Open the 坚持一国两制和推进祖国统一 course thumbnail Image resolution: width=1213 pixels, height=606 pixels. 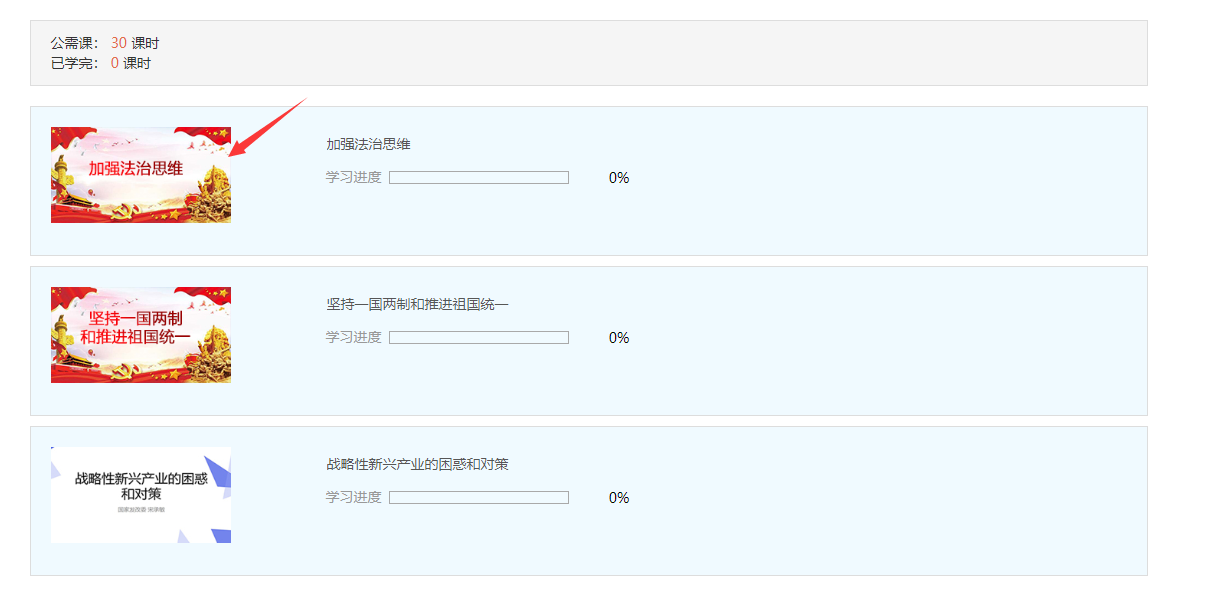coord(141,335)
